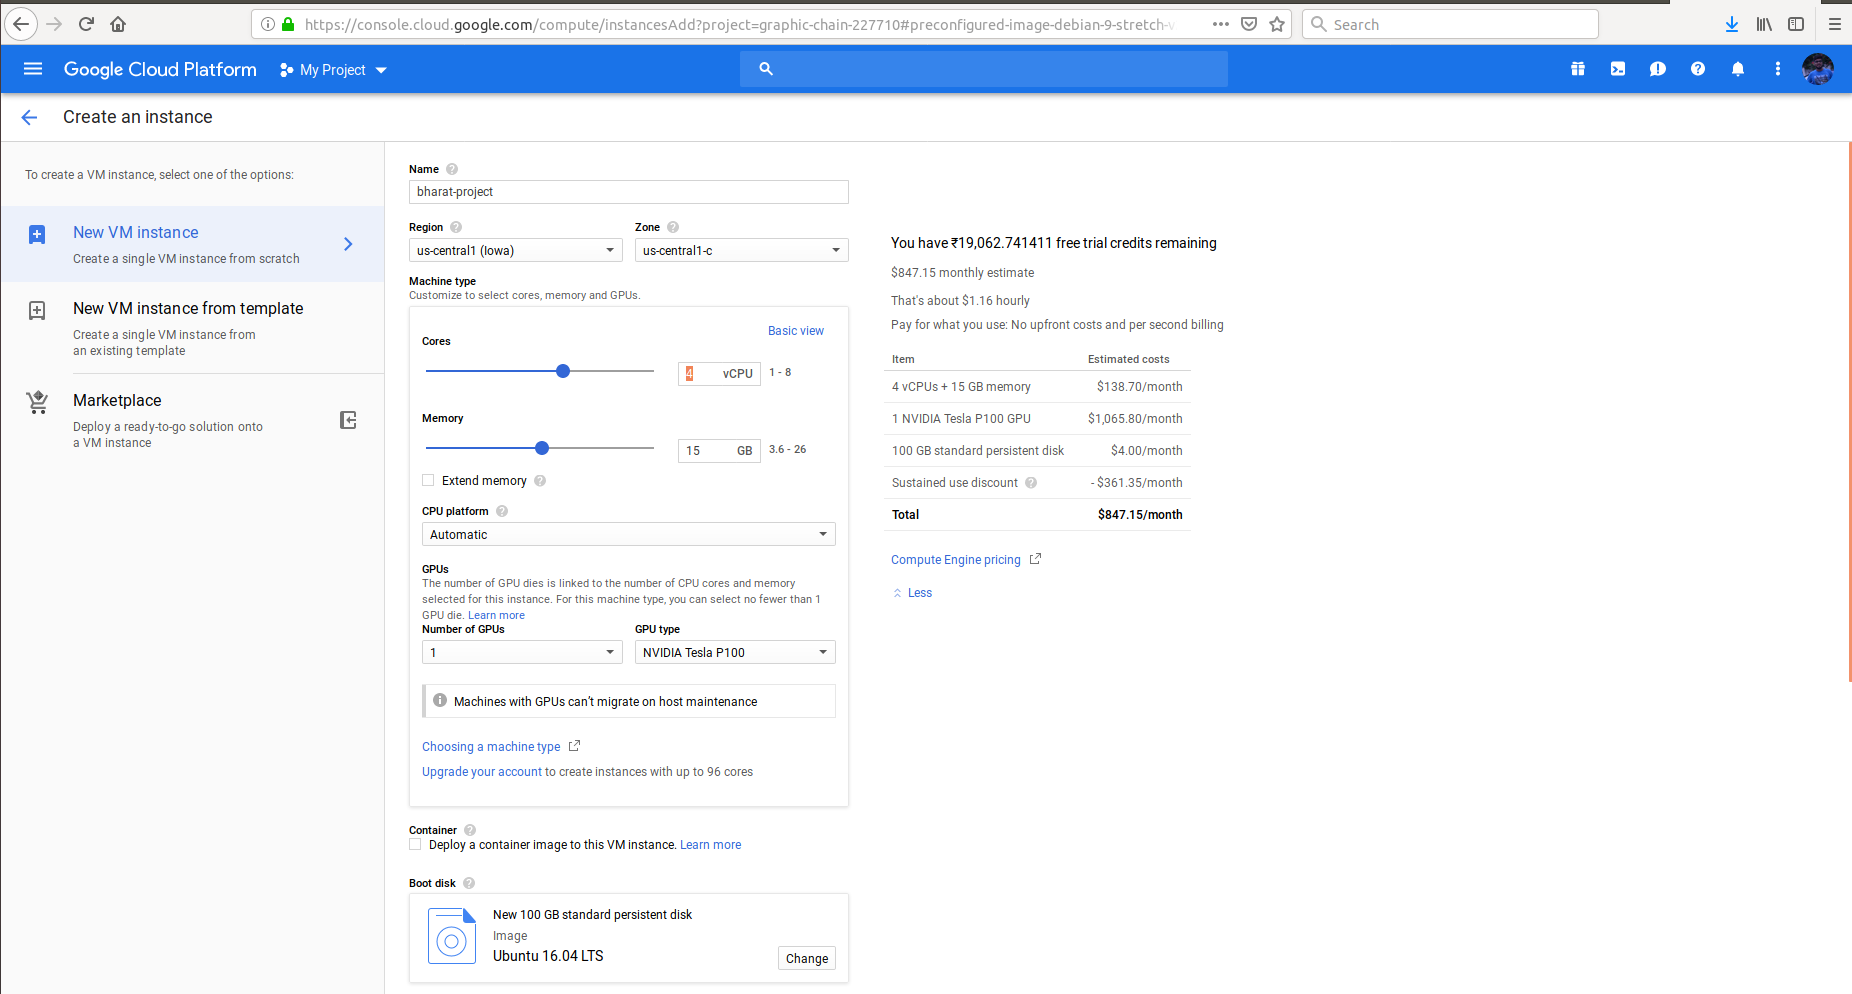Click the help icon next to Zone
The height and width of the screenshot is (994, 1852).
click(x=673, y=227)
